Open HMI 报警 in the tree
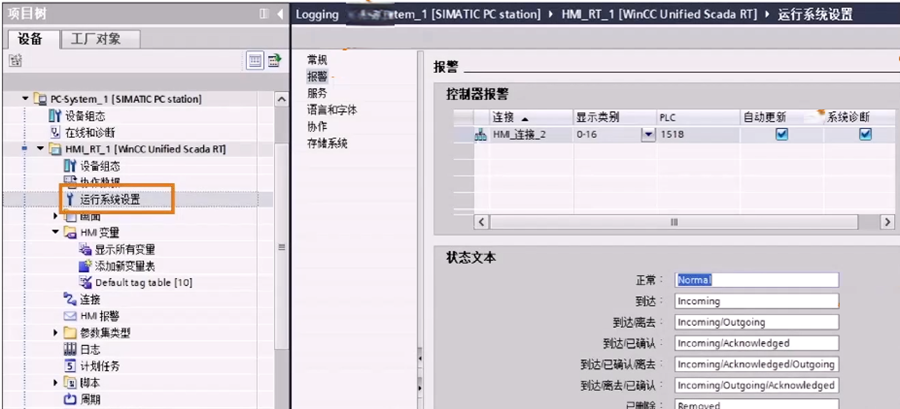 click(x=100, y=316)
